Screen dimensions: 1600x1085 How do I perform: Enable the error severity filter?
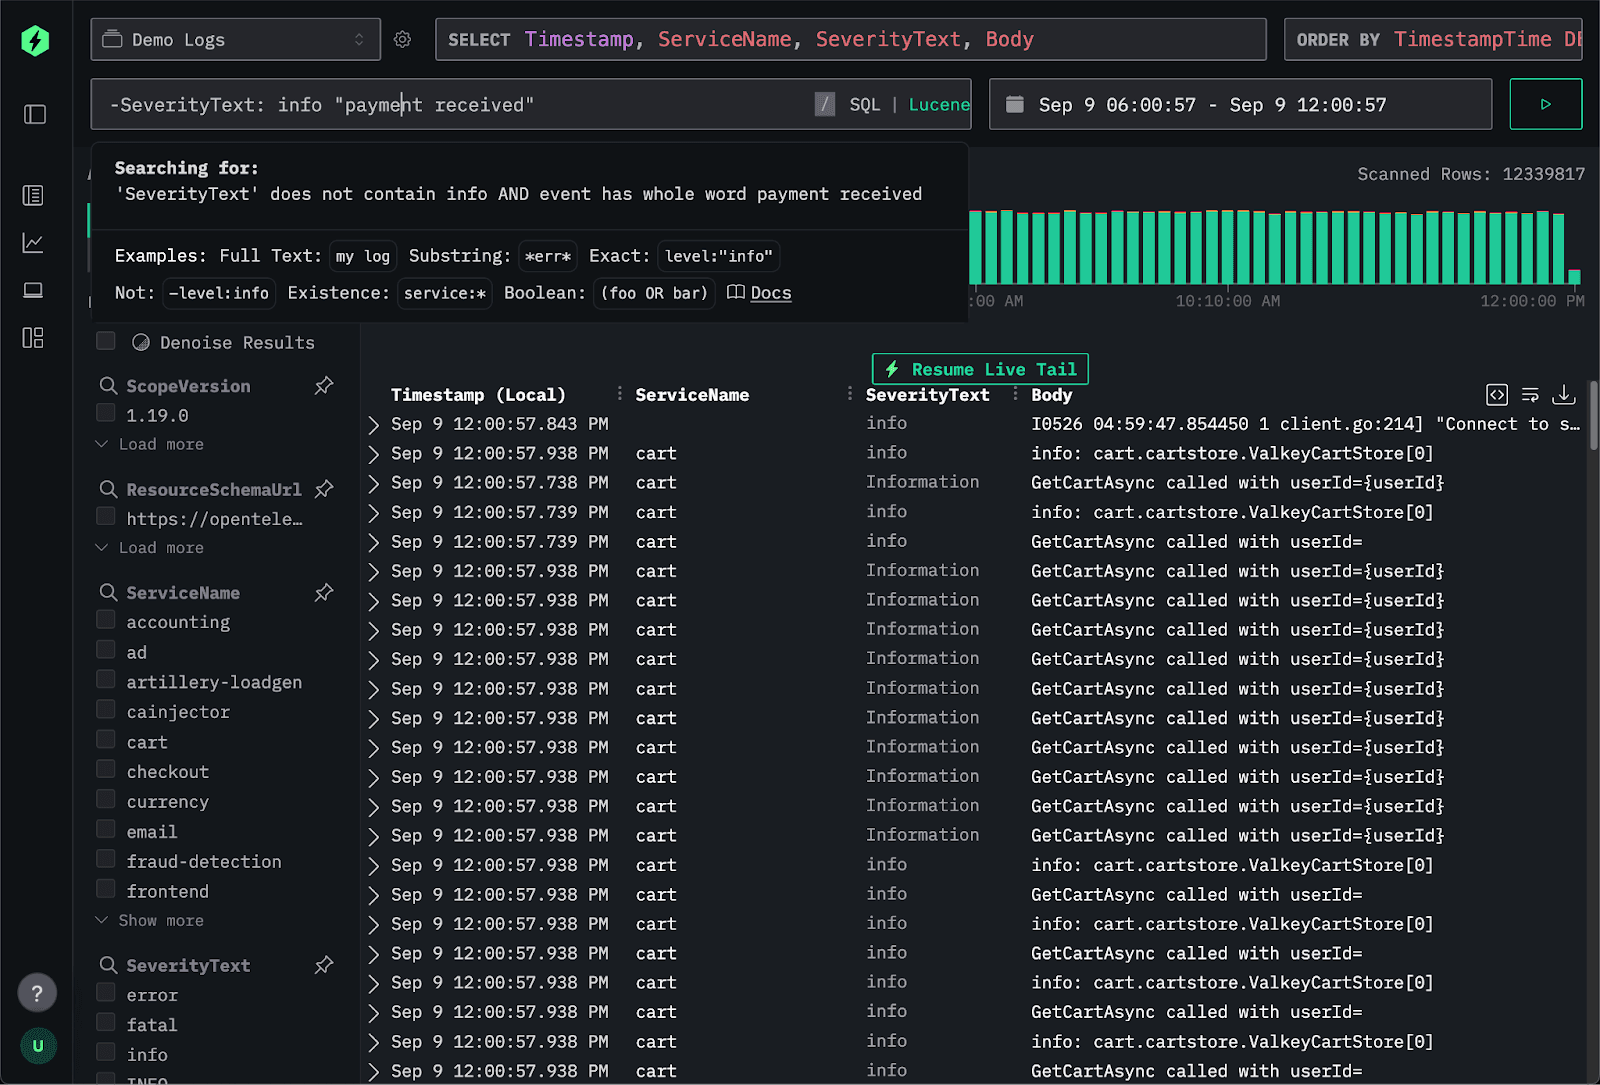pyautogui.click(x=105, y=993)
